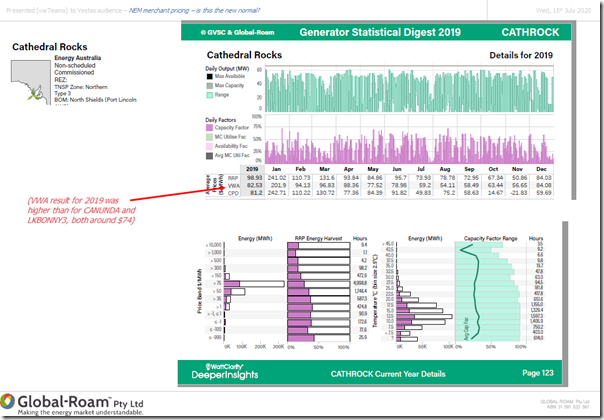Click the 'Generator Statistical Digest 2019' banner title
Image resolution: width=604 pixels, height=420 pixels.
click(x=380, y=32)
